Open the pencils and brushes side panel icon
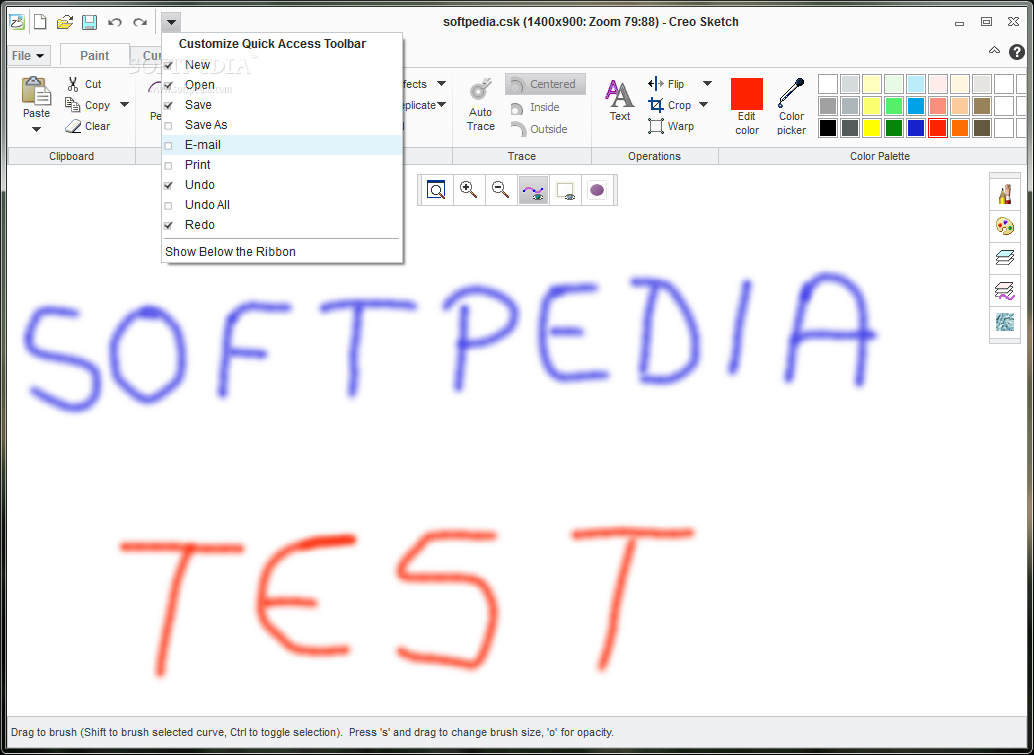 point(1004,195)
